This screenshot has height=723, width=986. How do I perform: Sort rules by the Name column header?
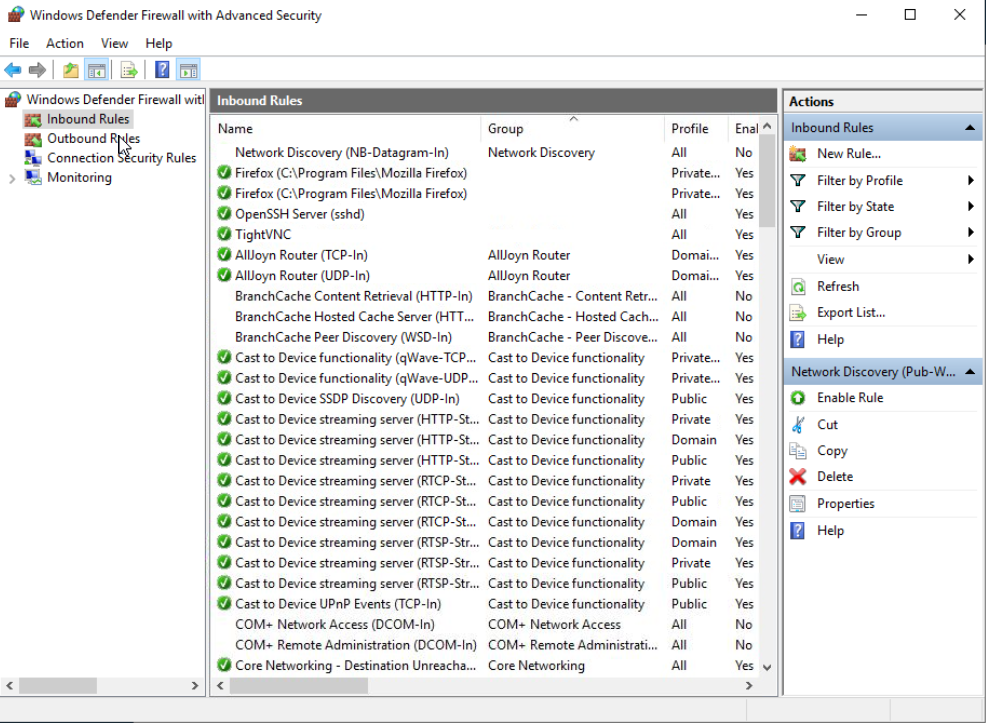pyautogui.click(x=346, y=128)
